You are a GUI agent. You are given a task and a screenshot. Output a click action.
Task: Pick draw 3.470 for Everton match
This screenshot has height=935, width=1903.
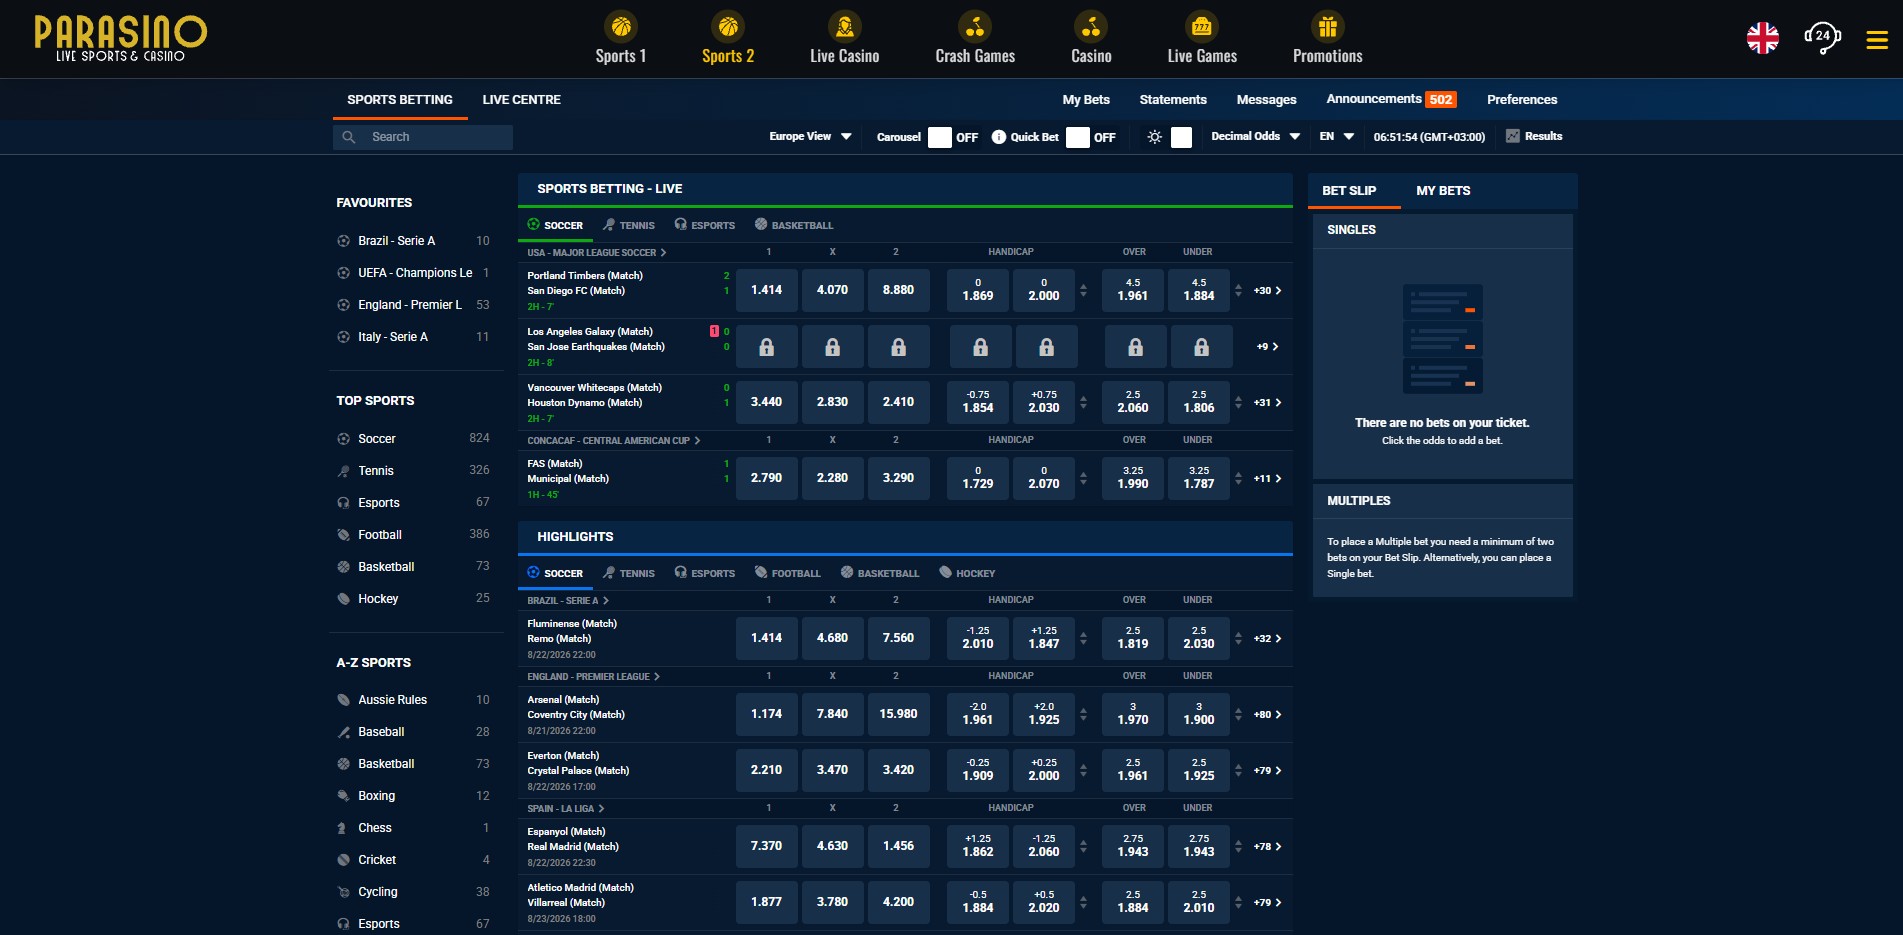point(832,770)
